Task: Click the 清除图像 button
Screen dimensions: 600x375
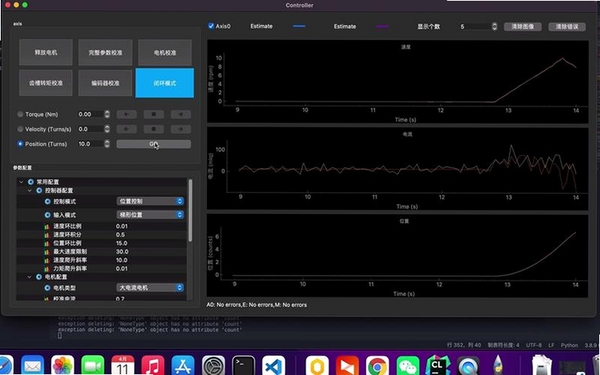Action: click(x=522, y=26)
